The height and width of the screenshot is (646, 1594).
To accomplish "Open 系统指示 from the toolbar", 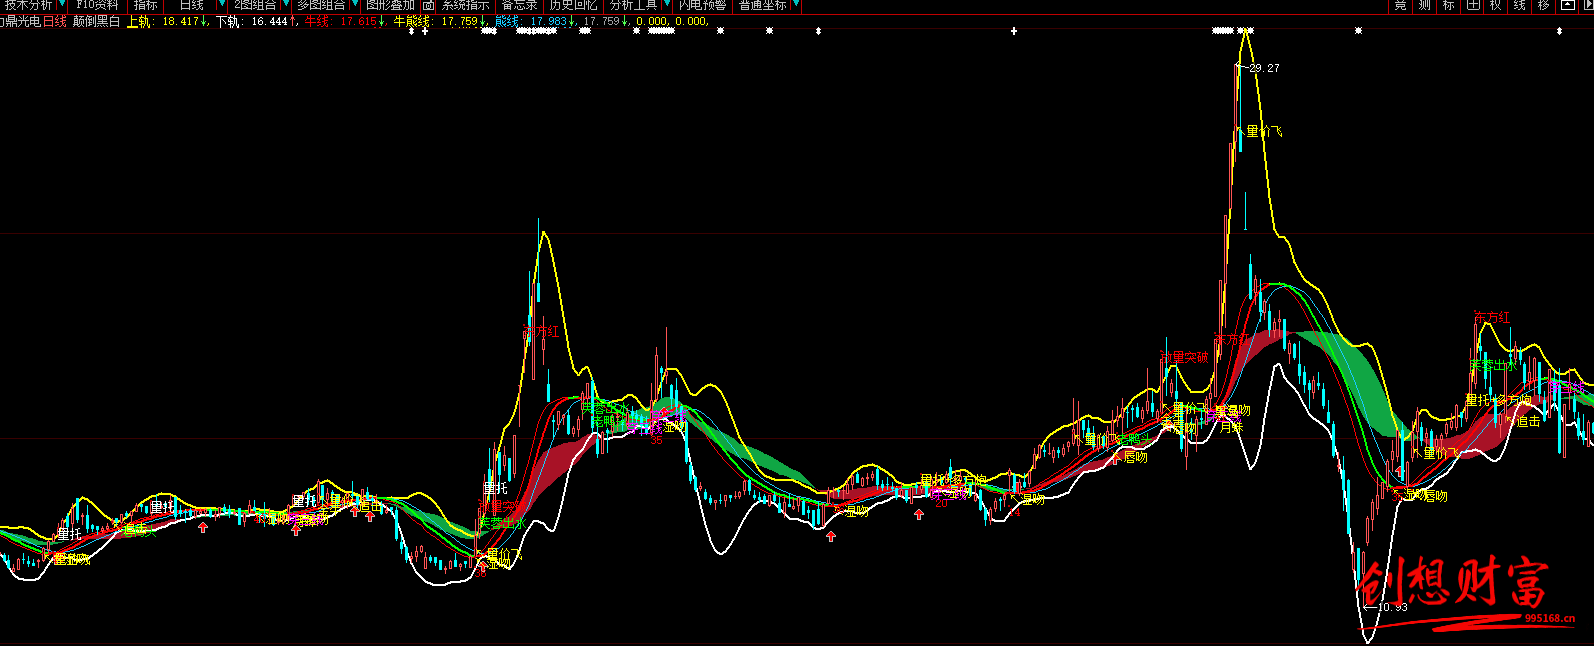I will [x=466, y=5].
